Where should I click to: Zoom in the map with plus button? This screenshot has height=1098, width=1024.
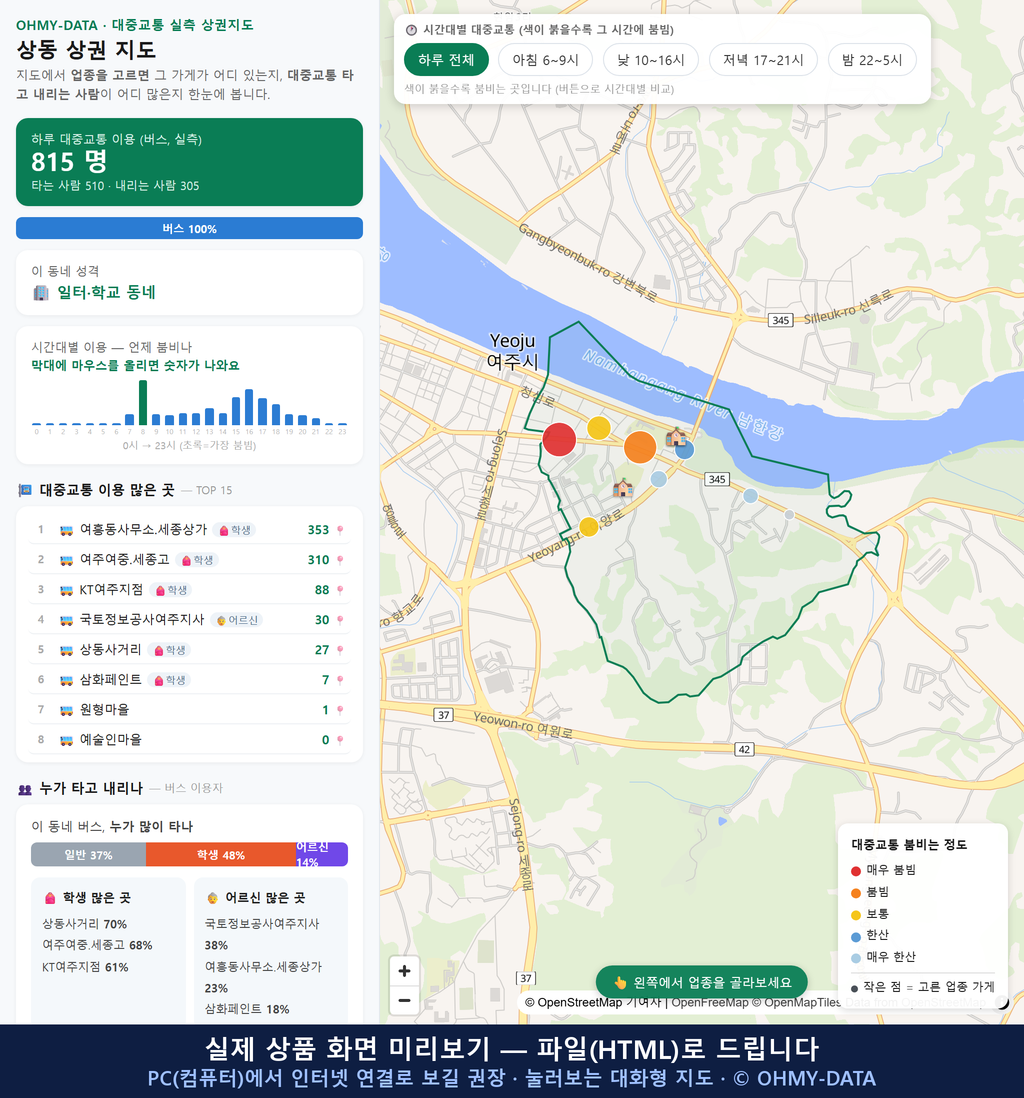click(404, 971)
